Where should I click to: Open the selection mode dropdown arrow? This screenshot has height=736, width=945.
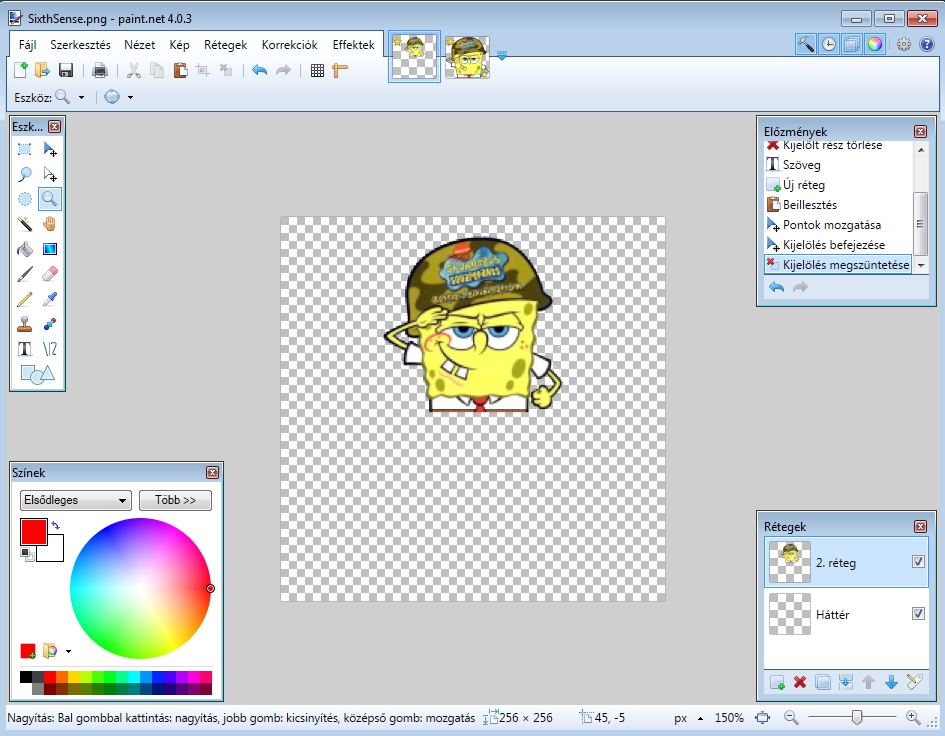tap(130, 97)
